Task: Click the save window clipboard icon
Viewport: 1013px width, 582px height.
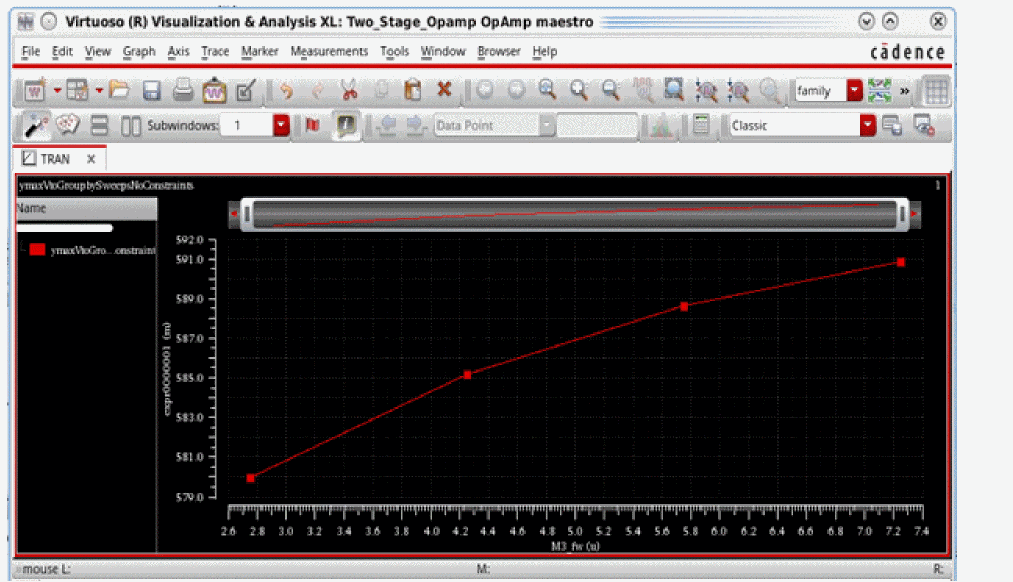Action: click(x=214, y=91)
